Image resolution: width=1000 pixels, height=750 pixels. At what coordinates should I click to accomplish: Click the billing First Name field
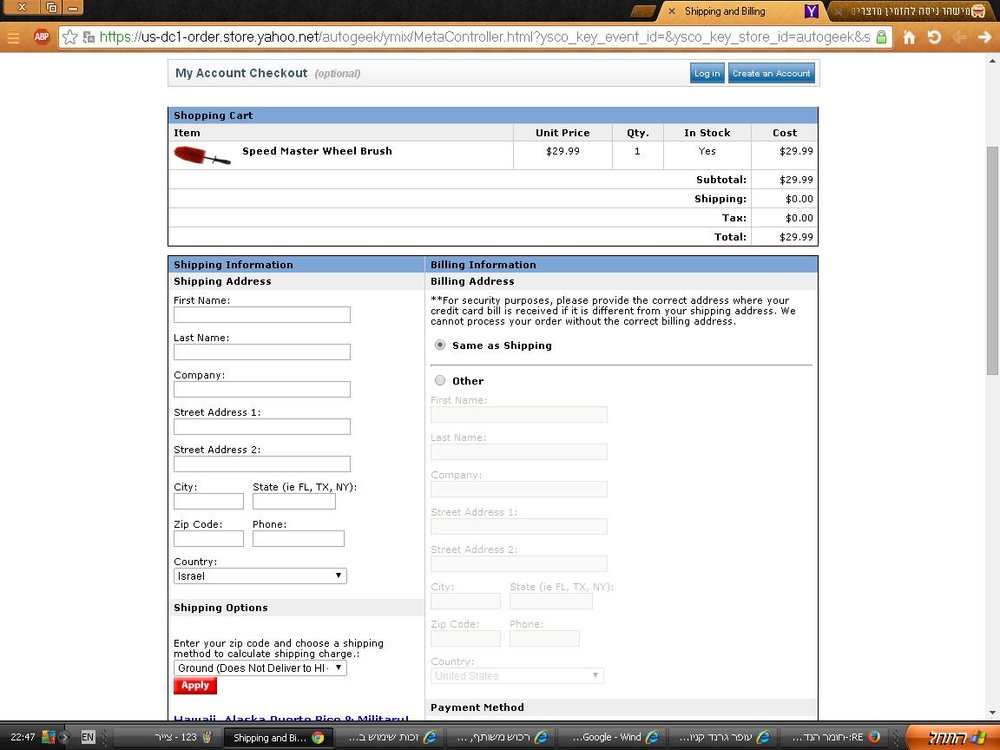[518, 415]
